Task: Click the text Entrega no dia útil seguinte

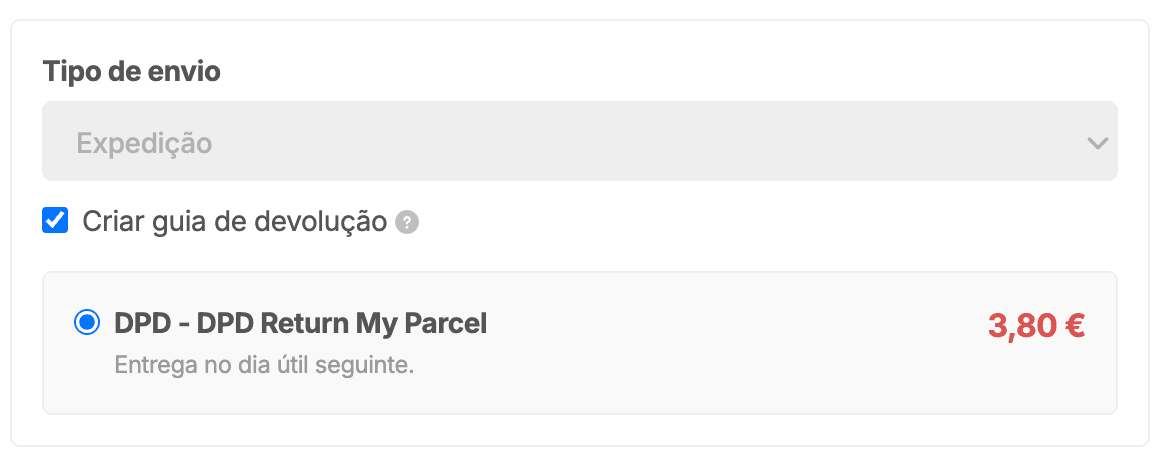Action: point(264,365)
